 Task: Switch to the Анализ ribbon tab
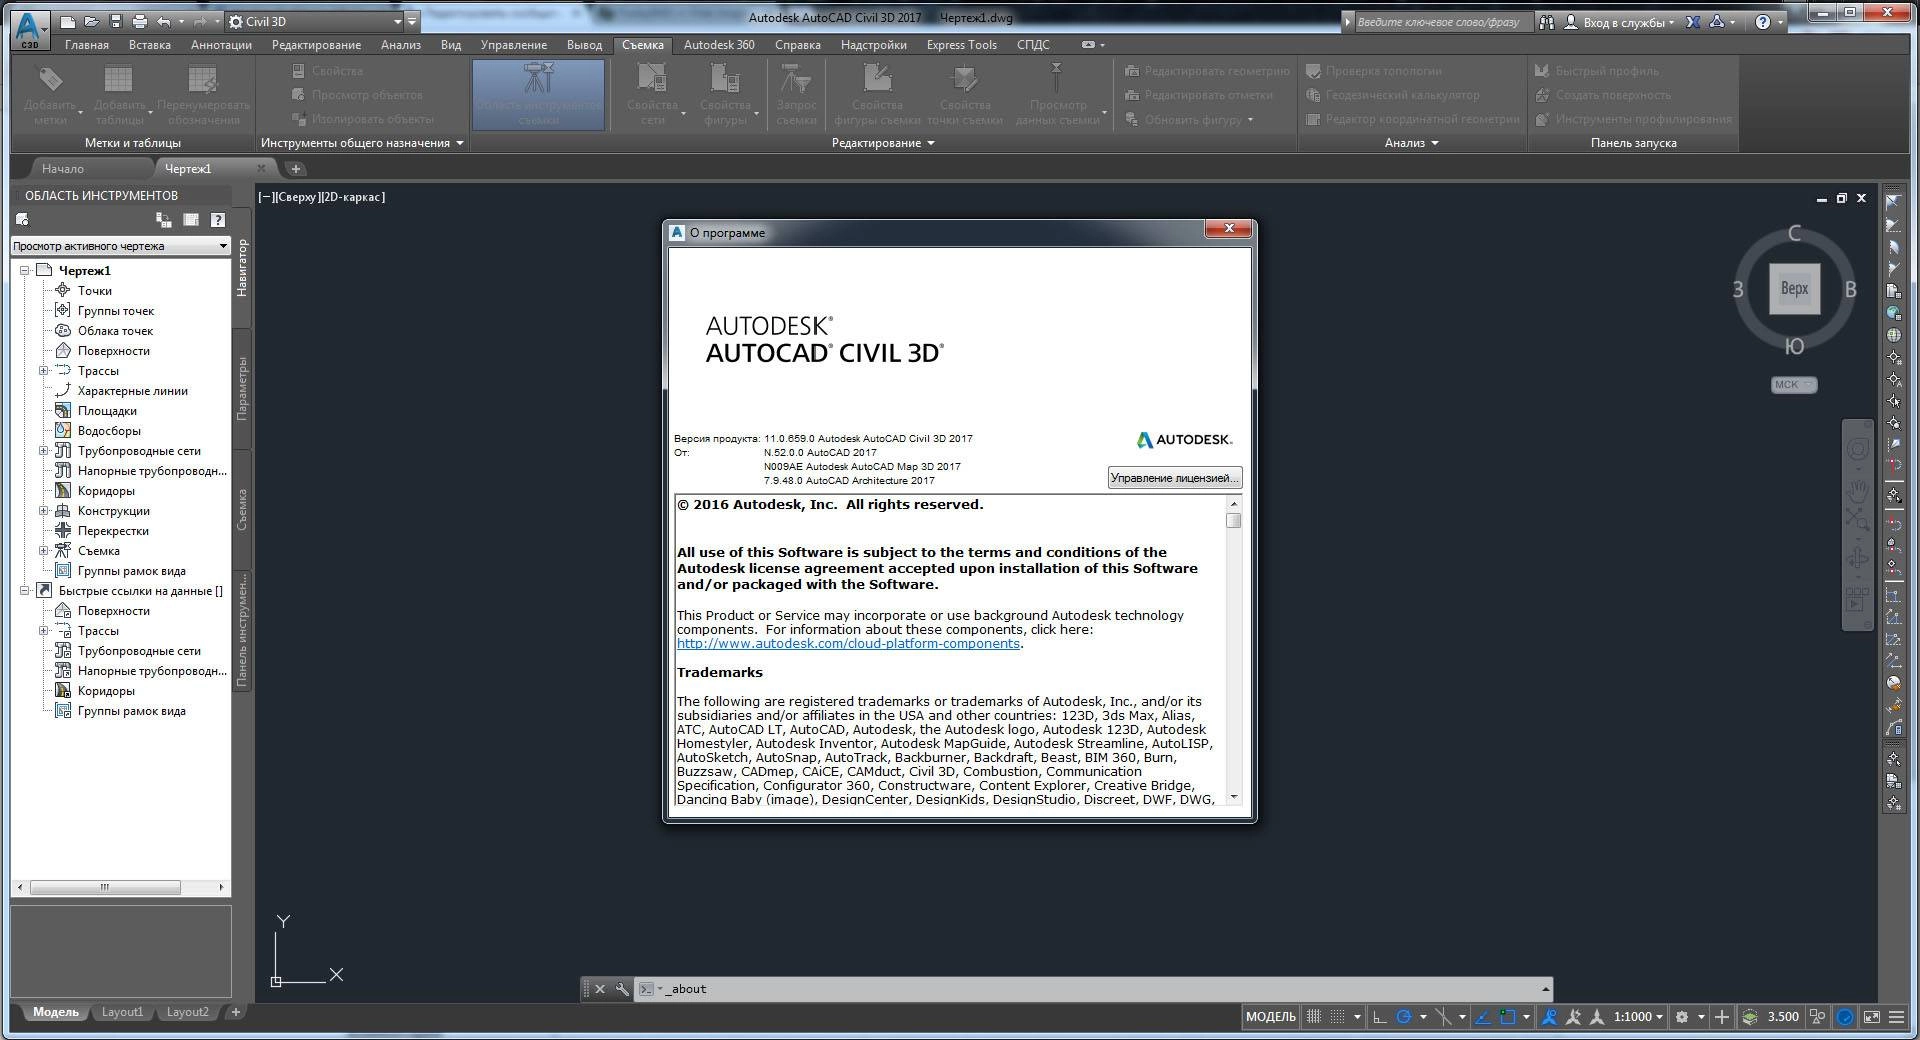pyautogui.click(x=401, y=45)
